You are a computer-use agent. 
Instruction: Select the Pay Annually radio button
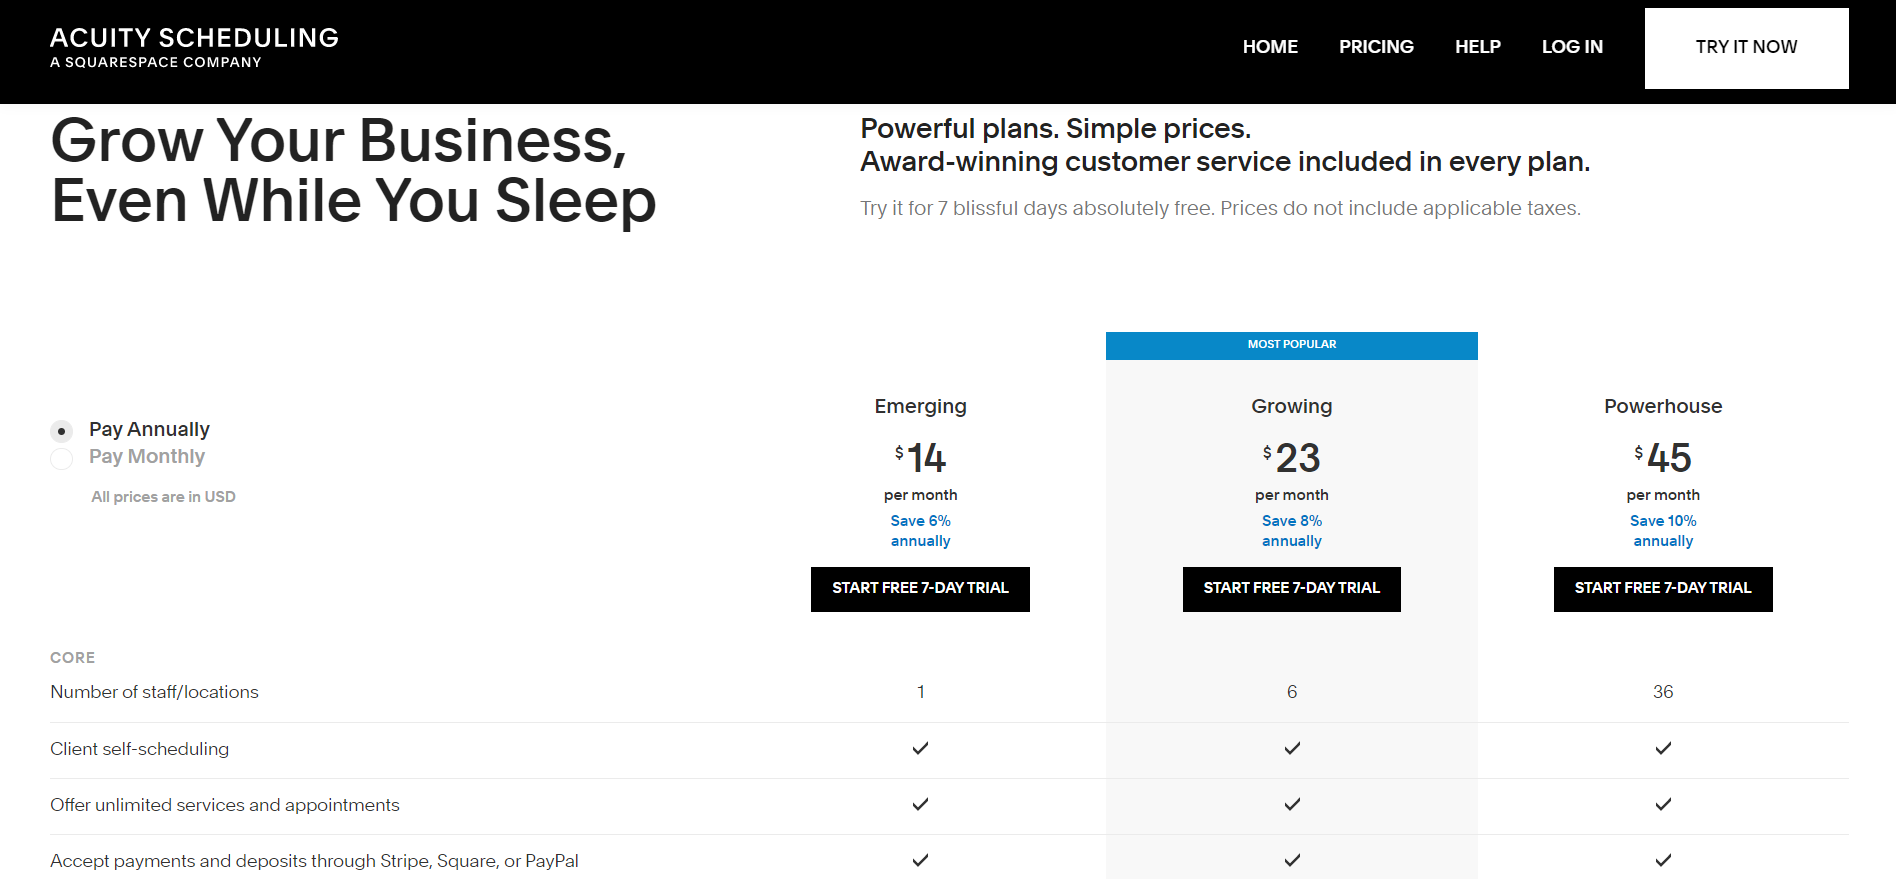coord(61,431)
